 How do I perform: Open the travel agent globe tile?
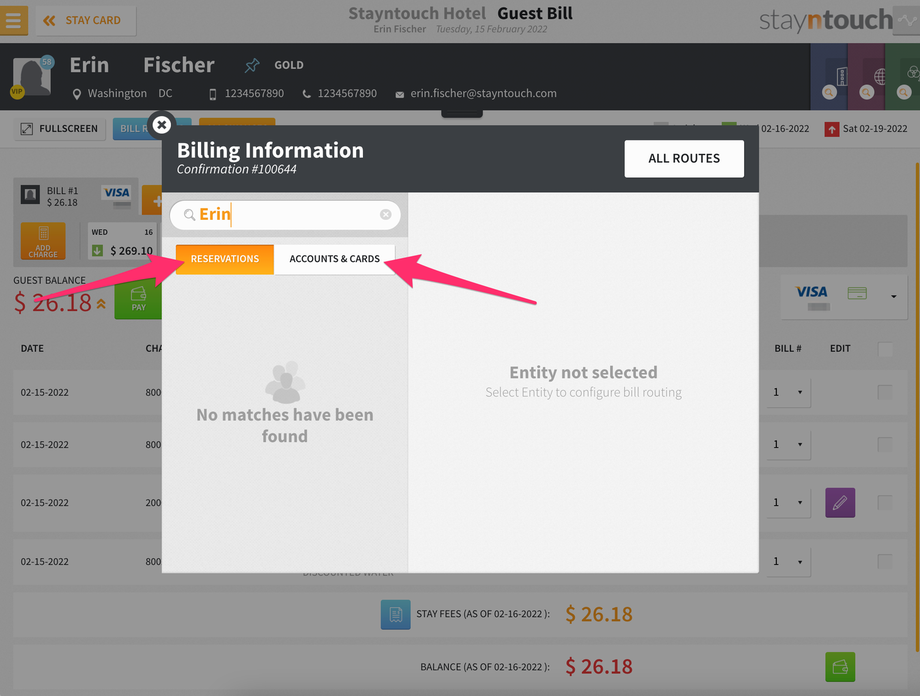(866, 77)
